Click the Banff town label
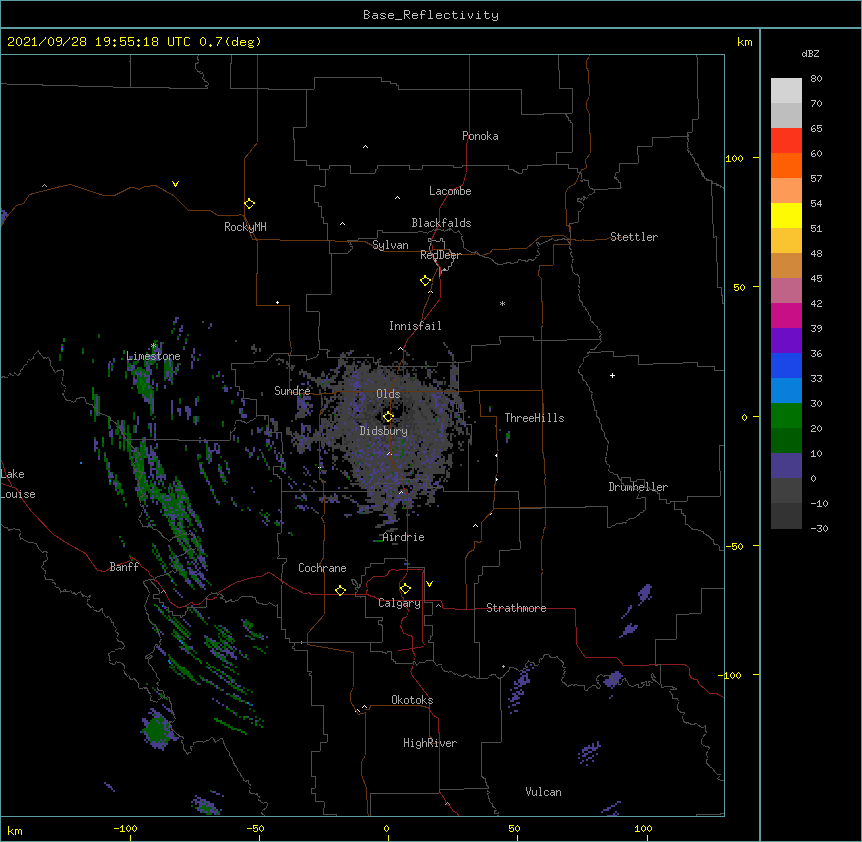 [x=124, y=567]
